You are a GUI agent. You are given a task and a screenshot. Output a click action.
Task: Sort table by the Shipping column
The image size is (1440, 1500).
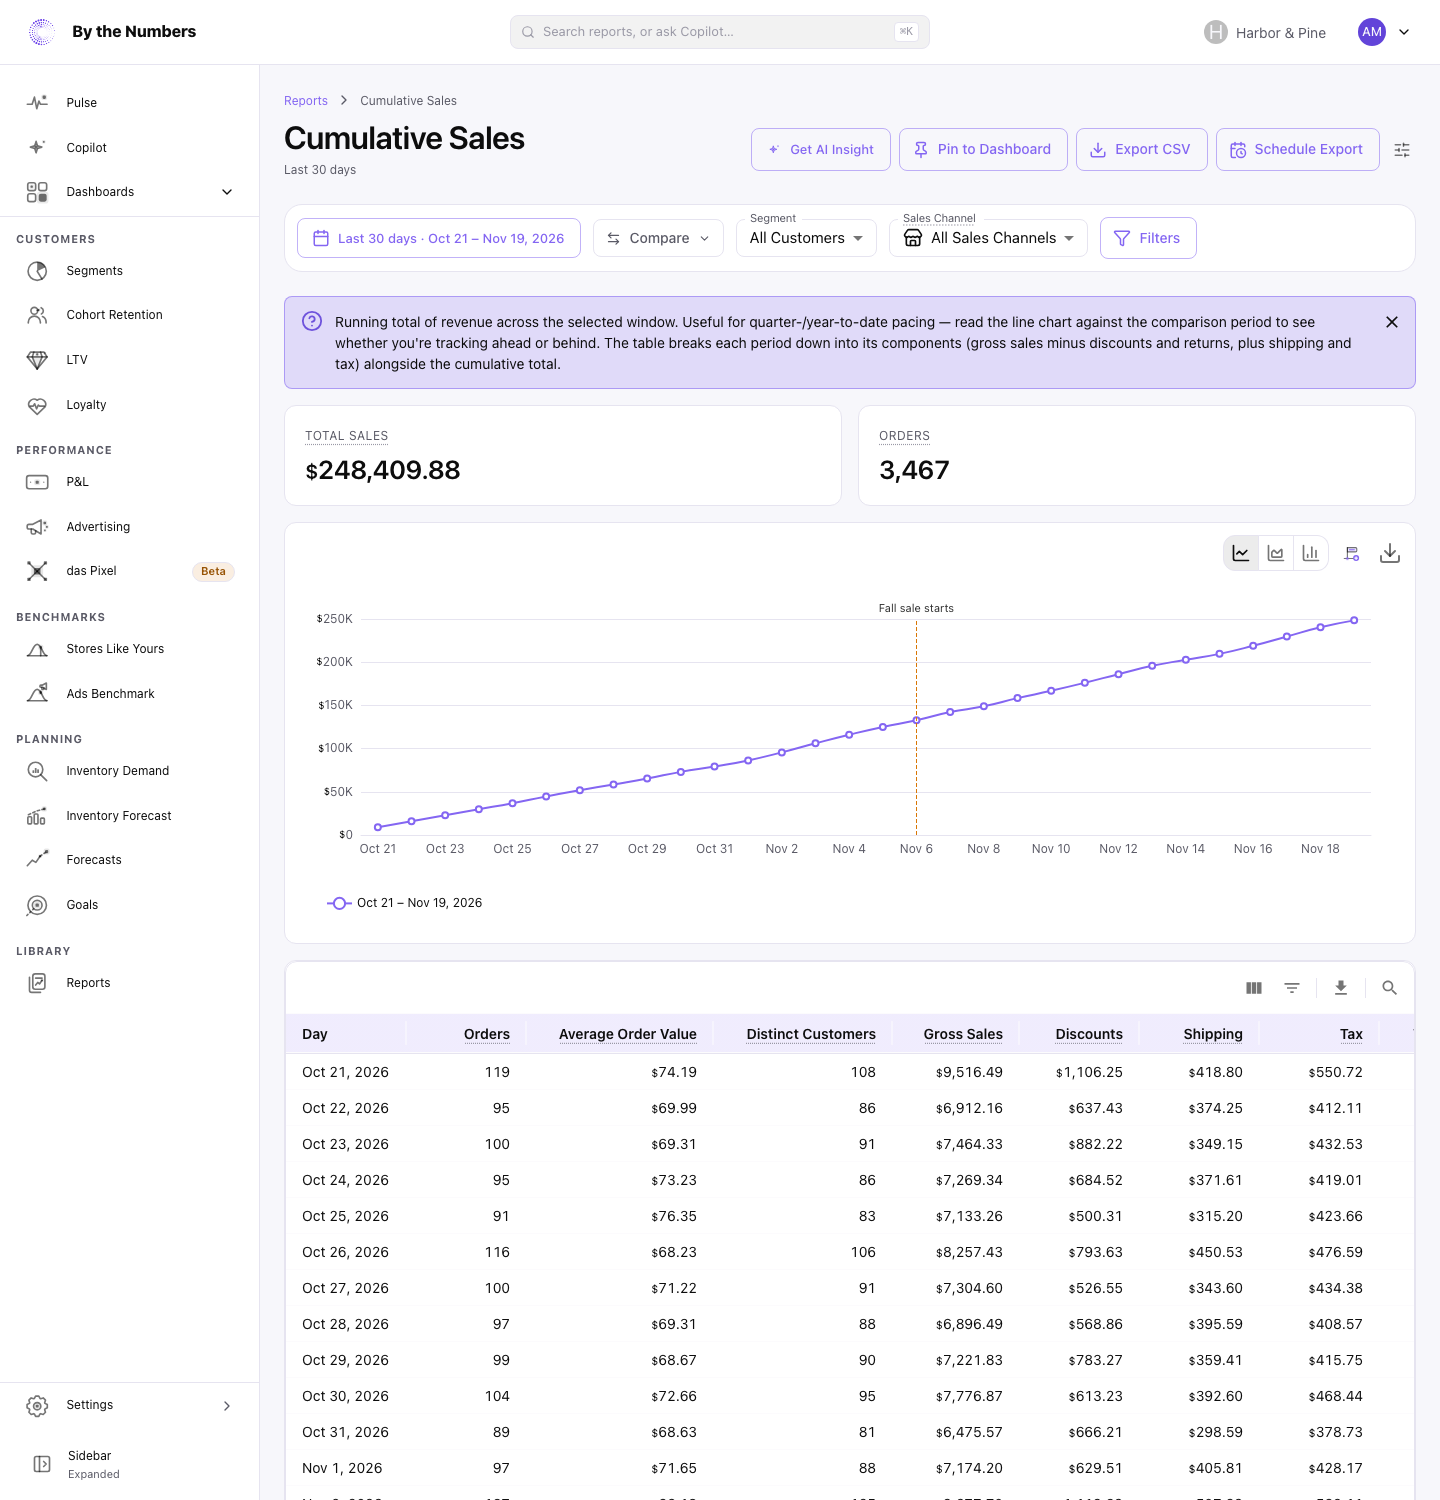1213,1034
